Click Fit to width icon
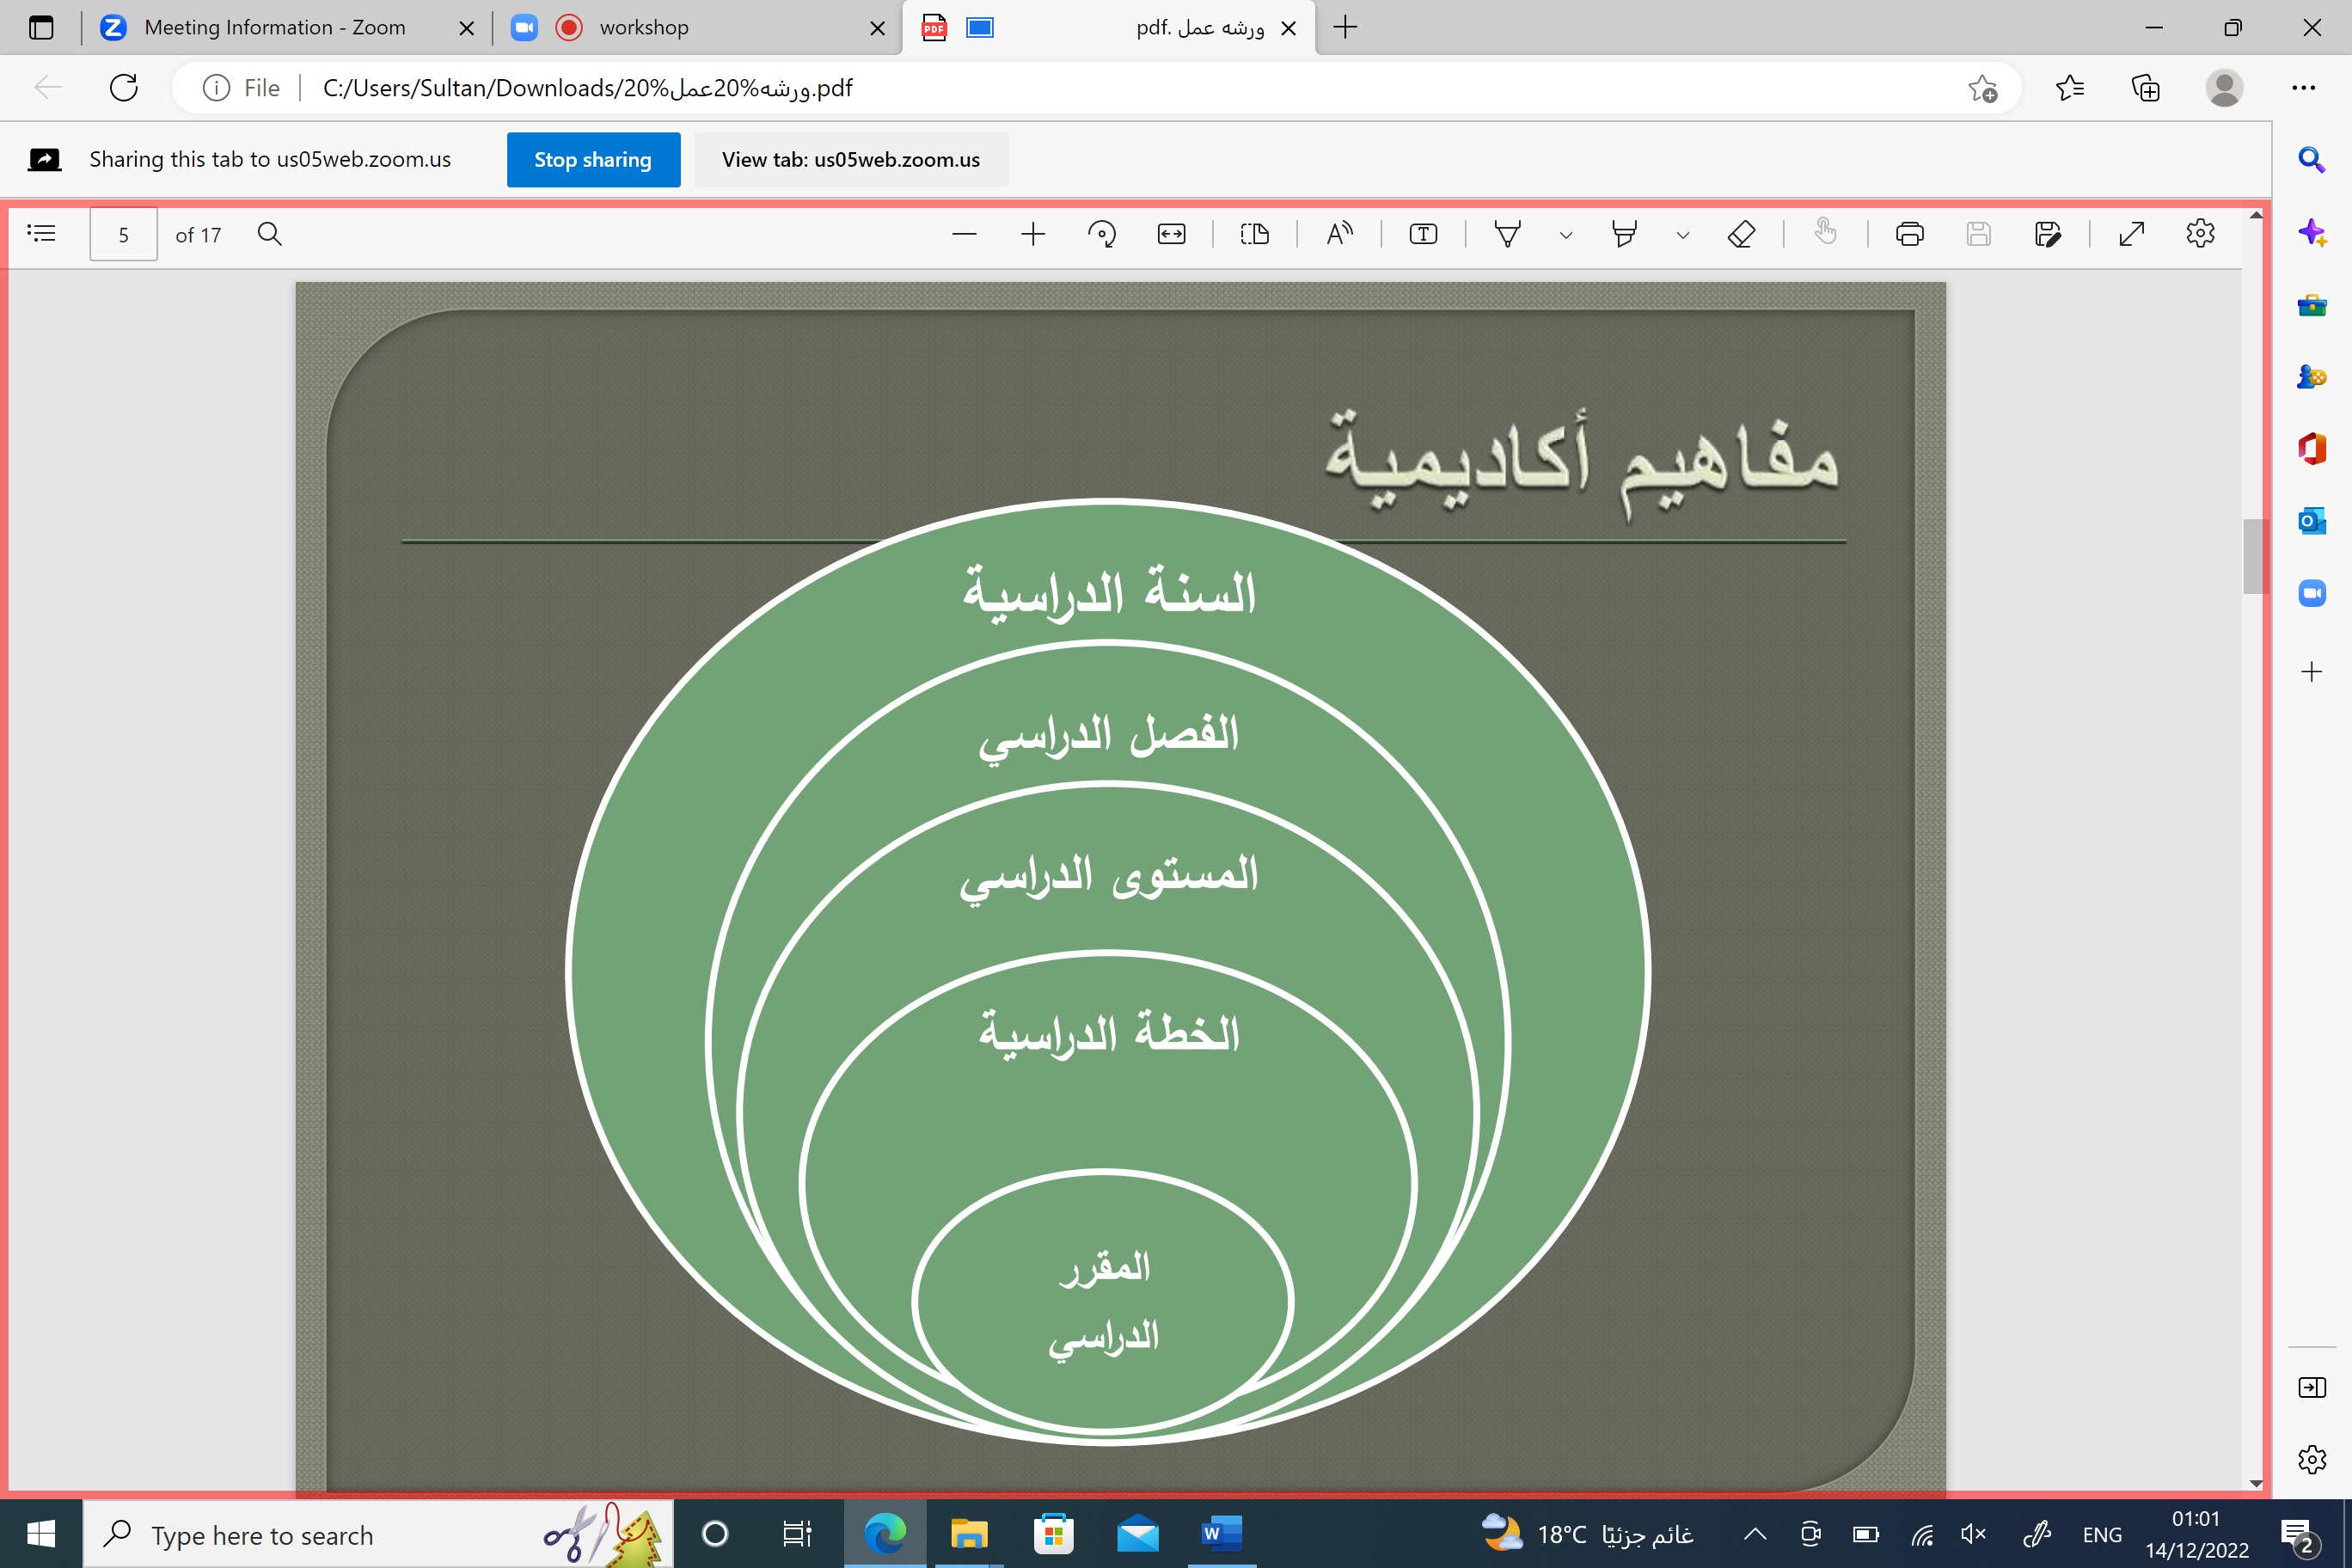This screenshot has width=2352, height=1568. click(1171, 234)
